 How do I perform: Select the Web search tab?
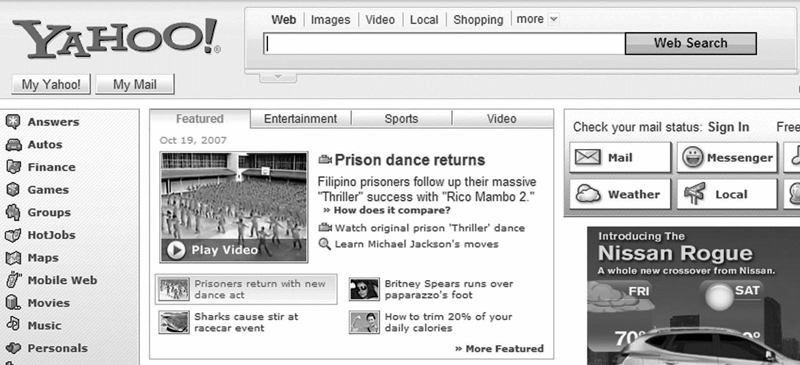pos(284,20)
